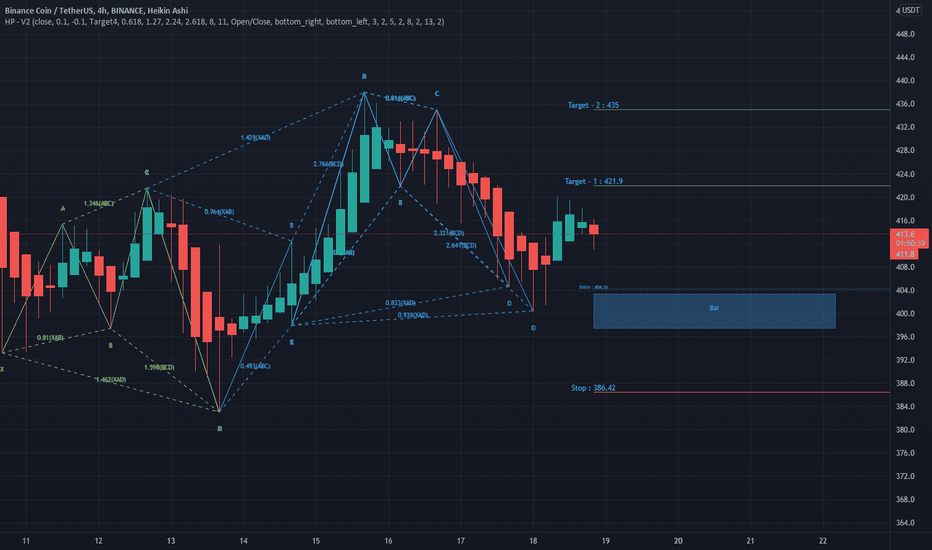The image size is (932, 550).
Task: Select the 1.462(XAD) ratio label
Action: point(111,379)
